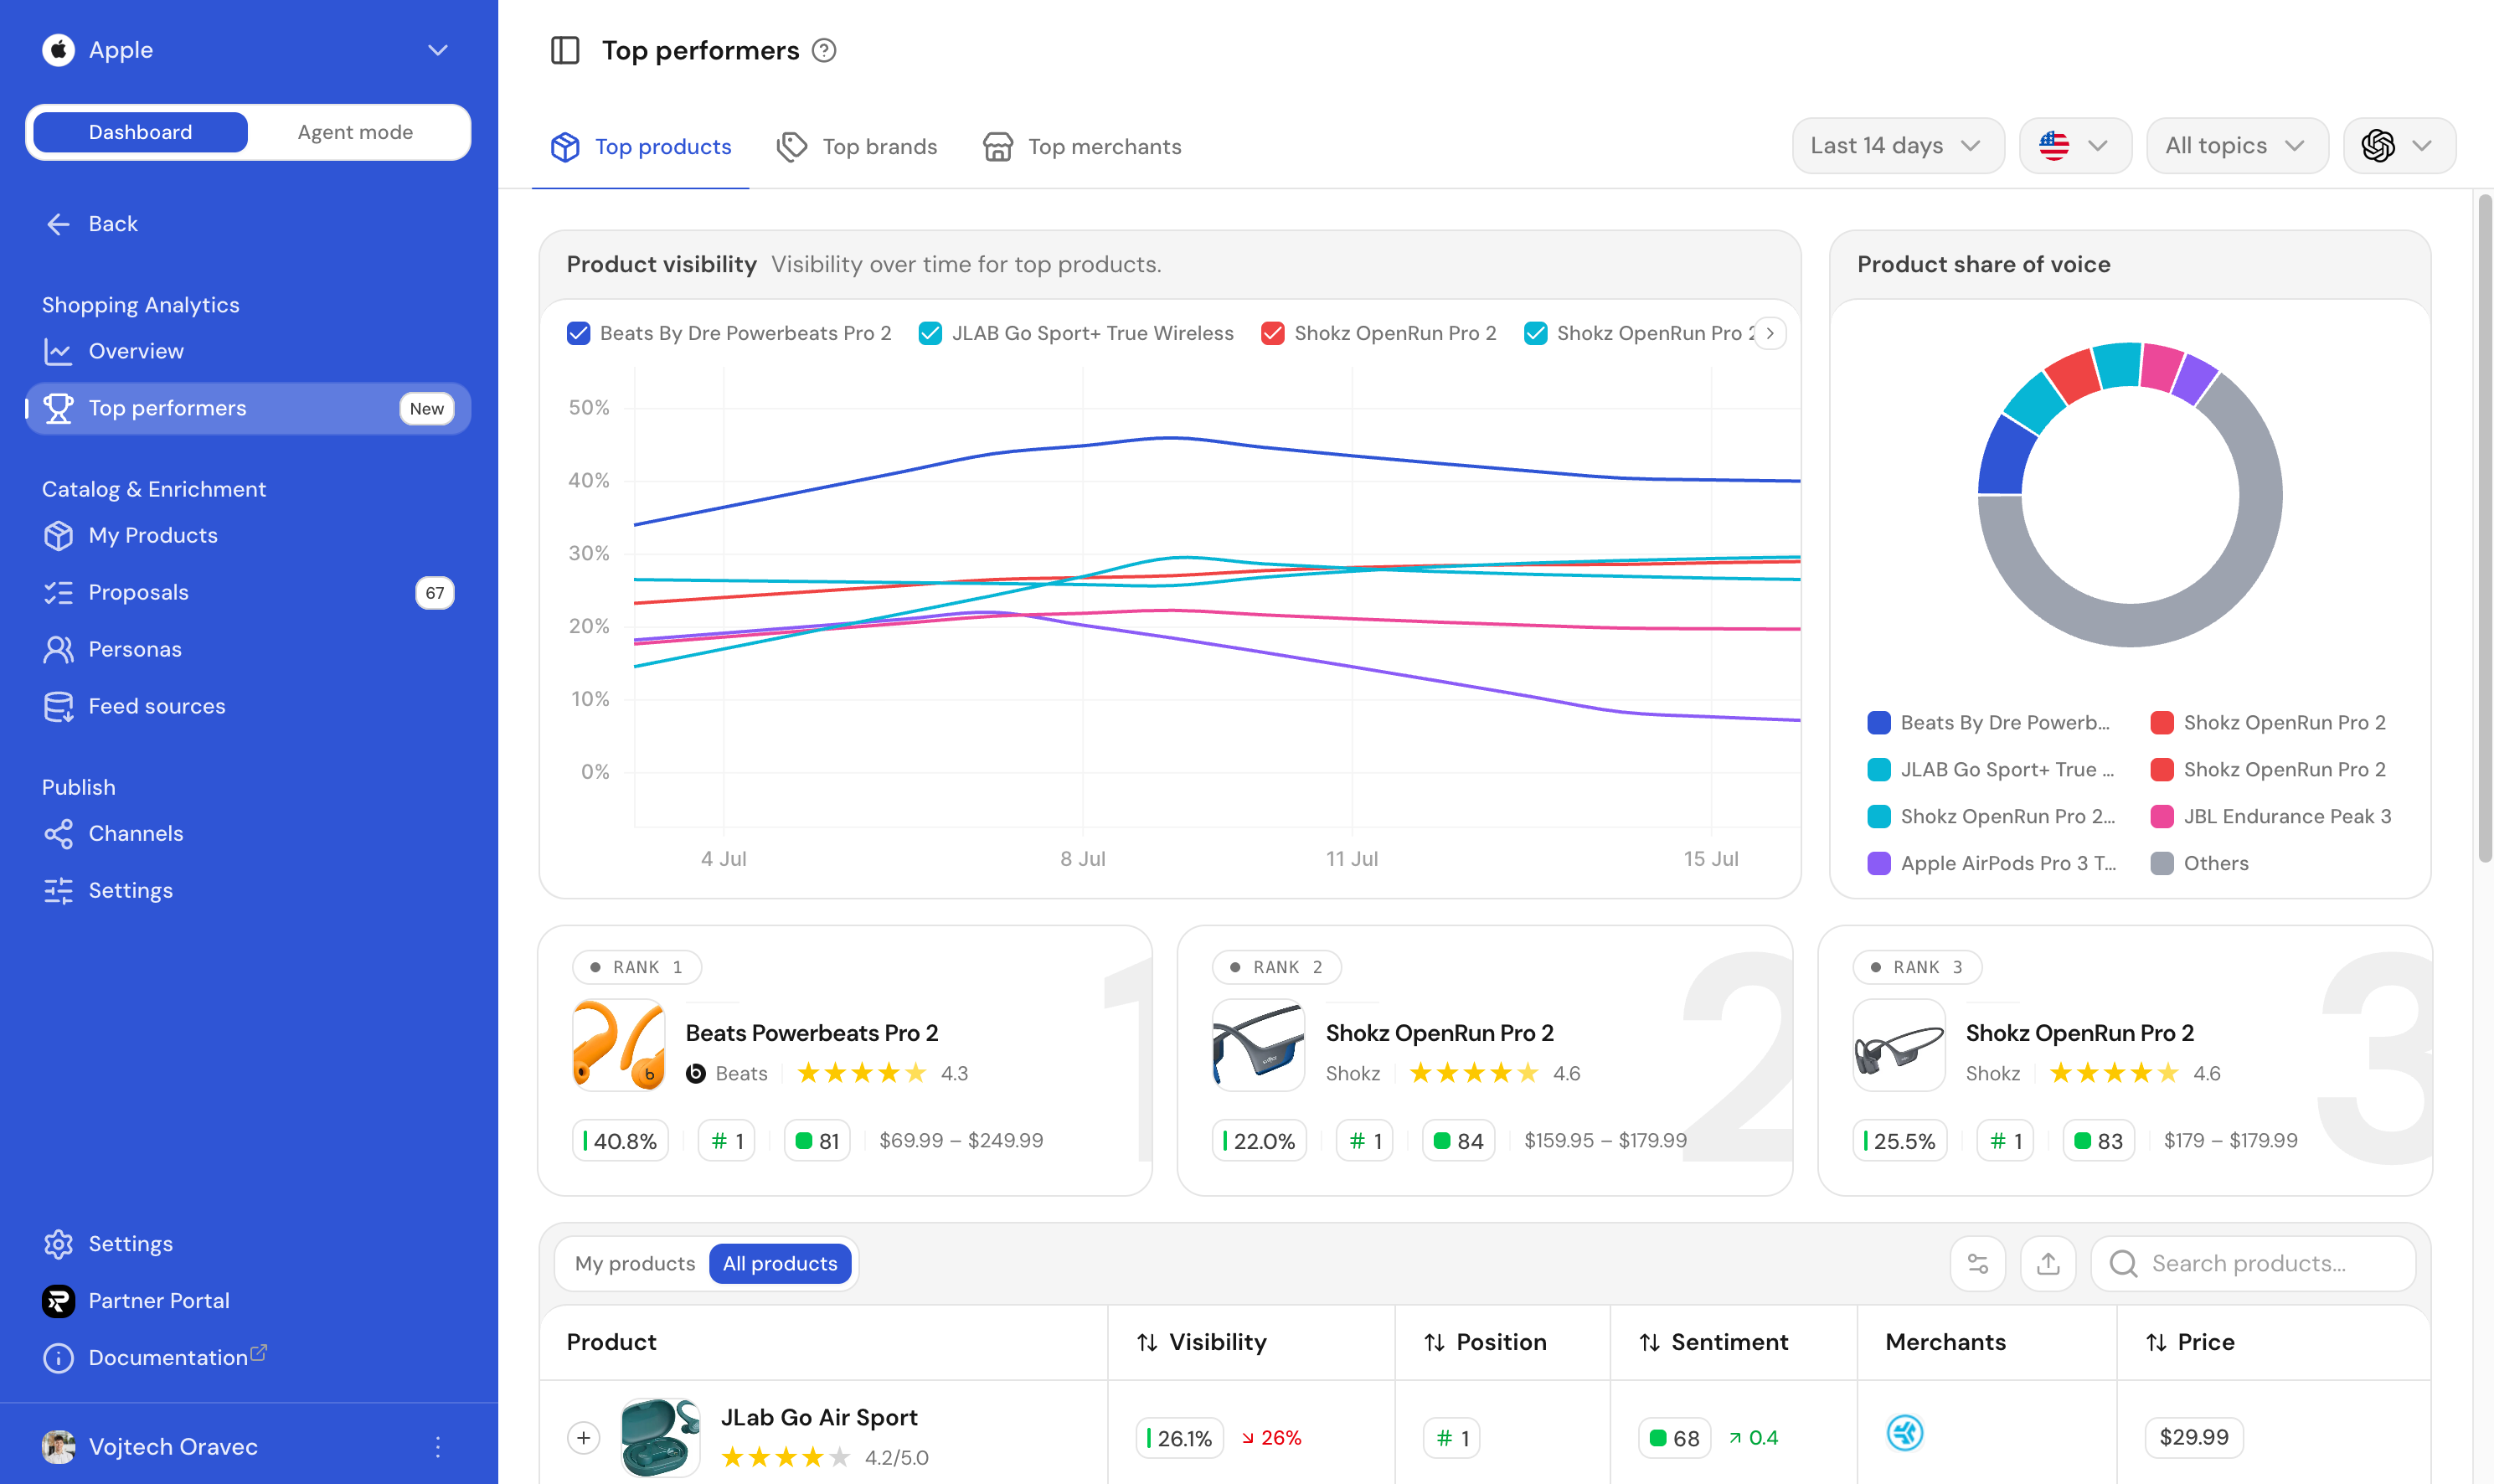Open bottom Settings gear icon
Image resolution: width=2494 pixels, height=1484 pixels.
pos(58,1243)
